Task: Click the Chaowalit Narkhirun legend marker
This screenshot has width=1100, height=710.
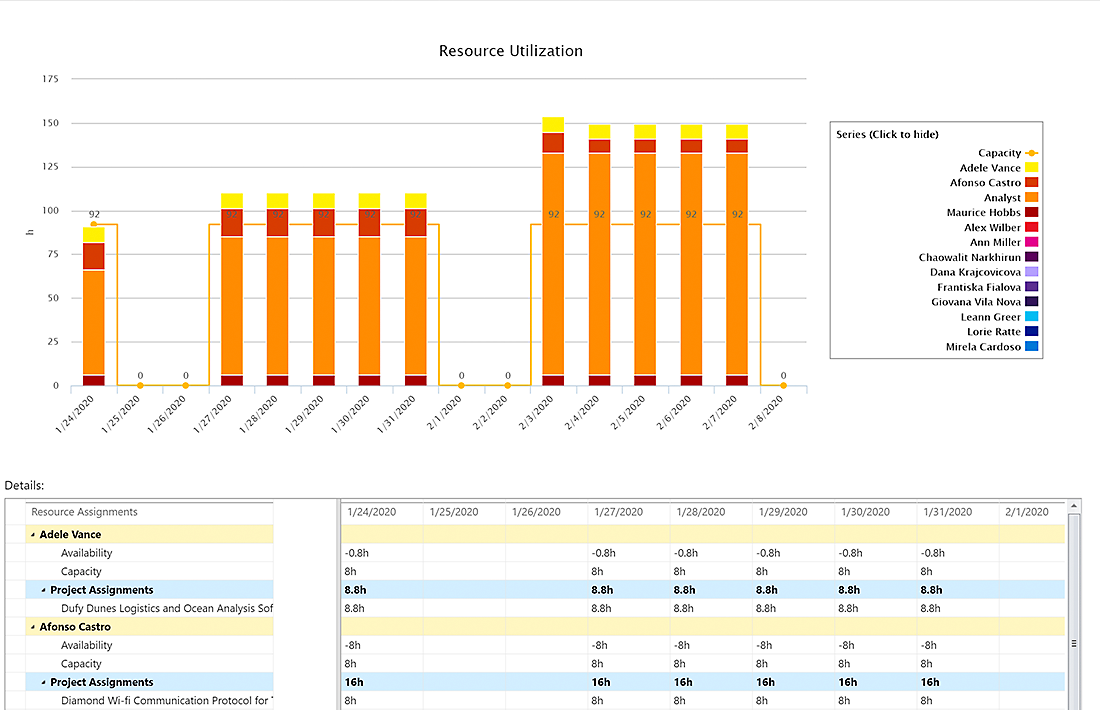Action: point(1031,257)
